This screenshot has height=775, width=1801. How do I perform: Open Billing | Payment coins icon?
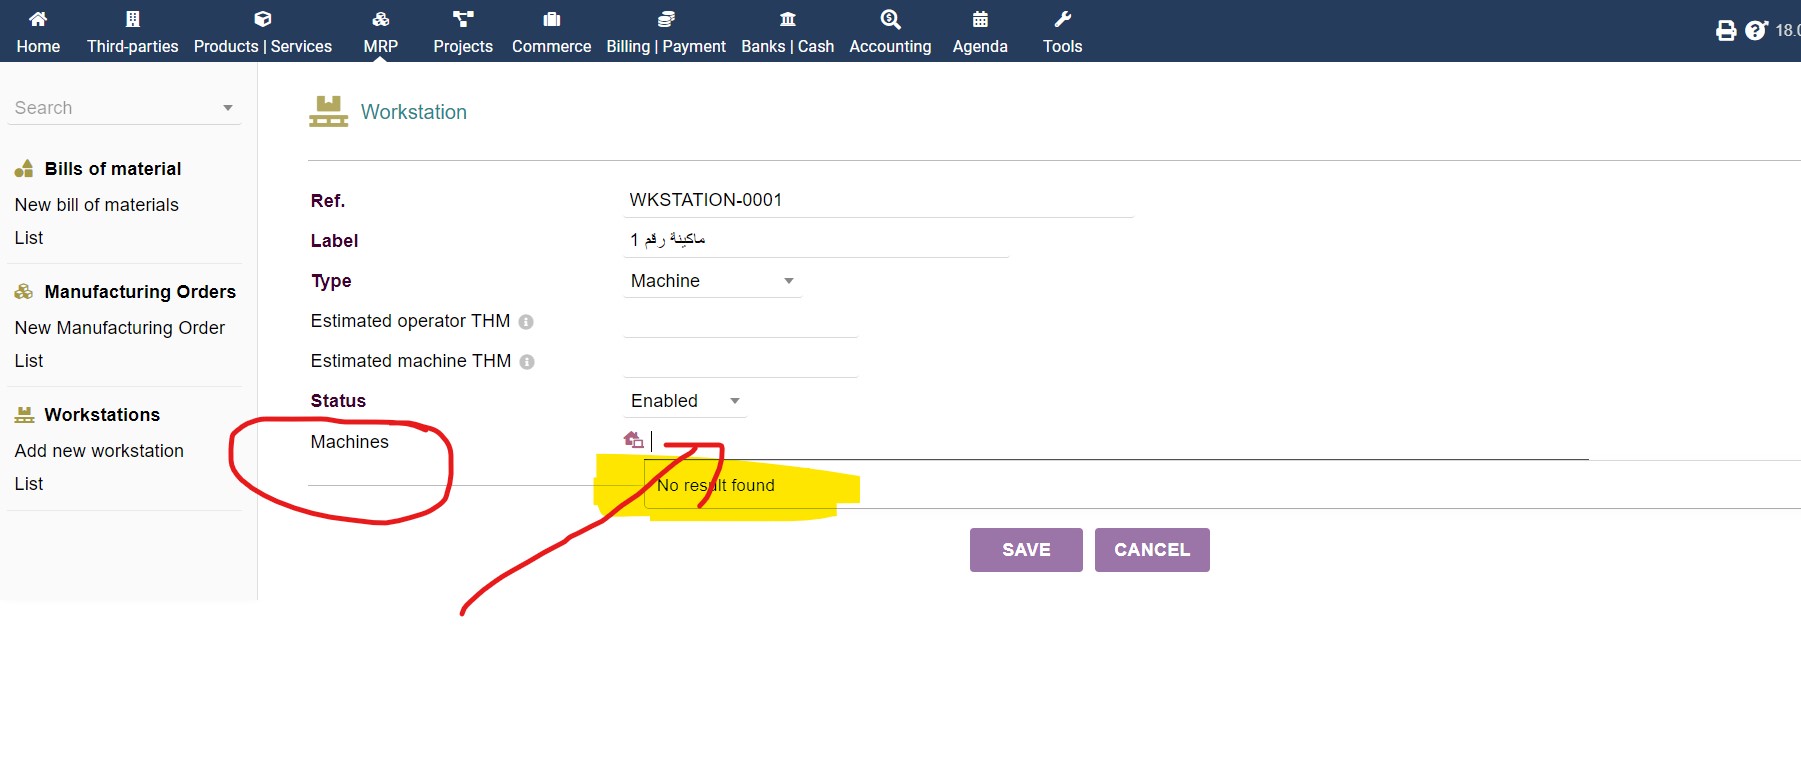click(x=666, y=19)
